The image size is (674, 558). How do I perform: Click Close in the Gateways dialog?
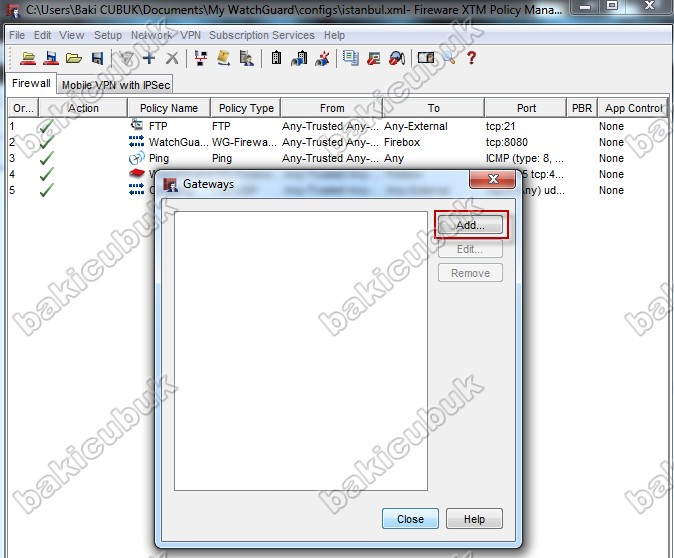411,519
